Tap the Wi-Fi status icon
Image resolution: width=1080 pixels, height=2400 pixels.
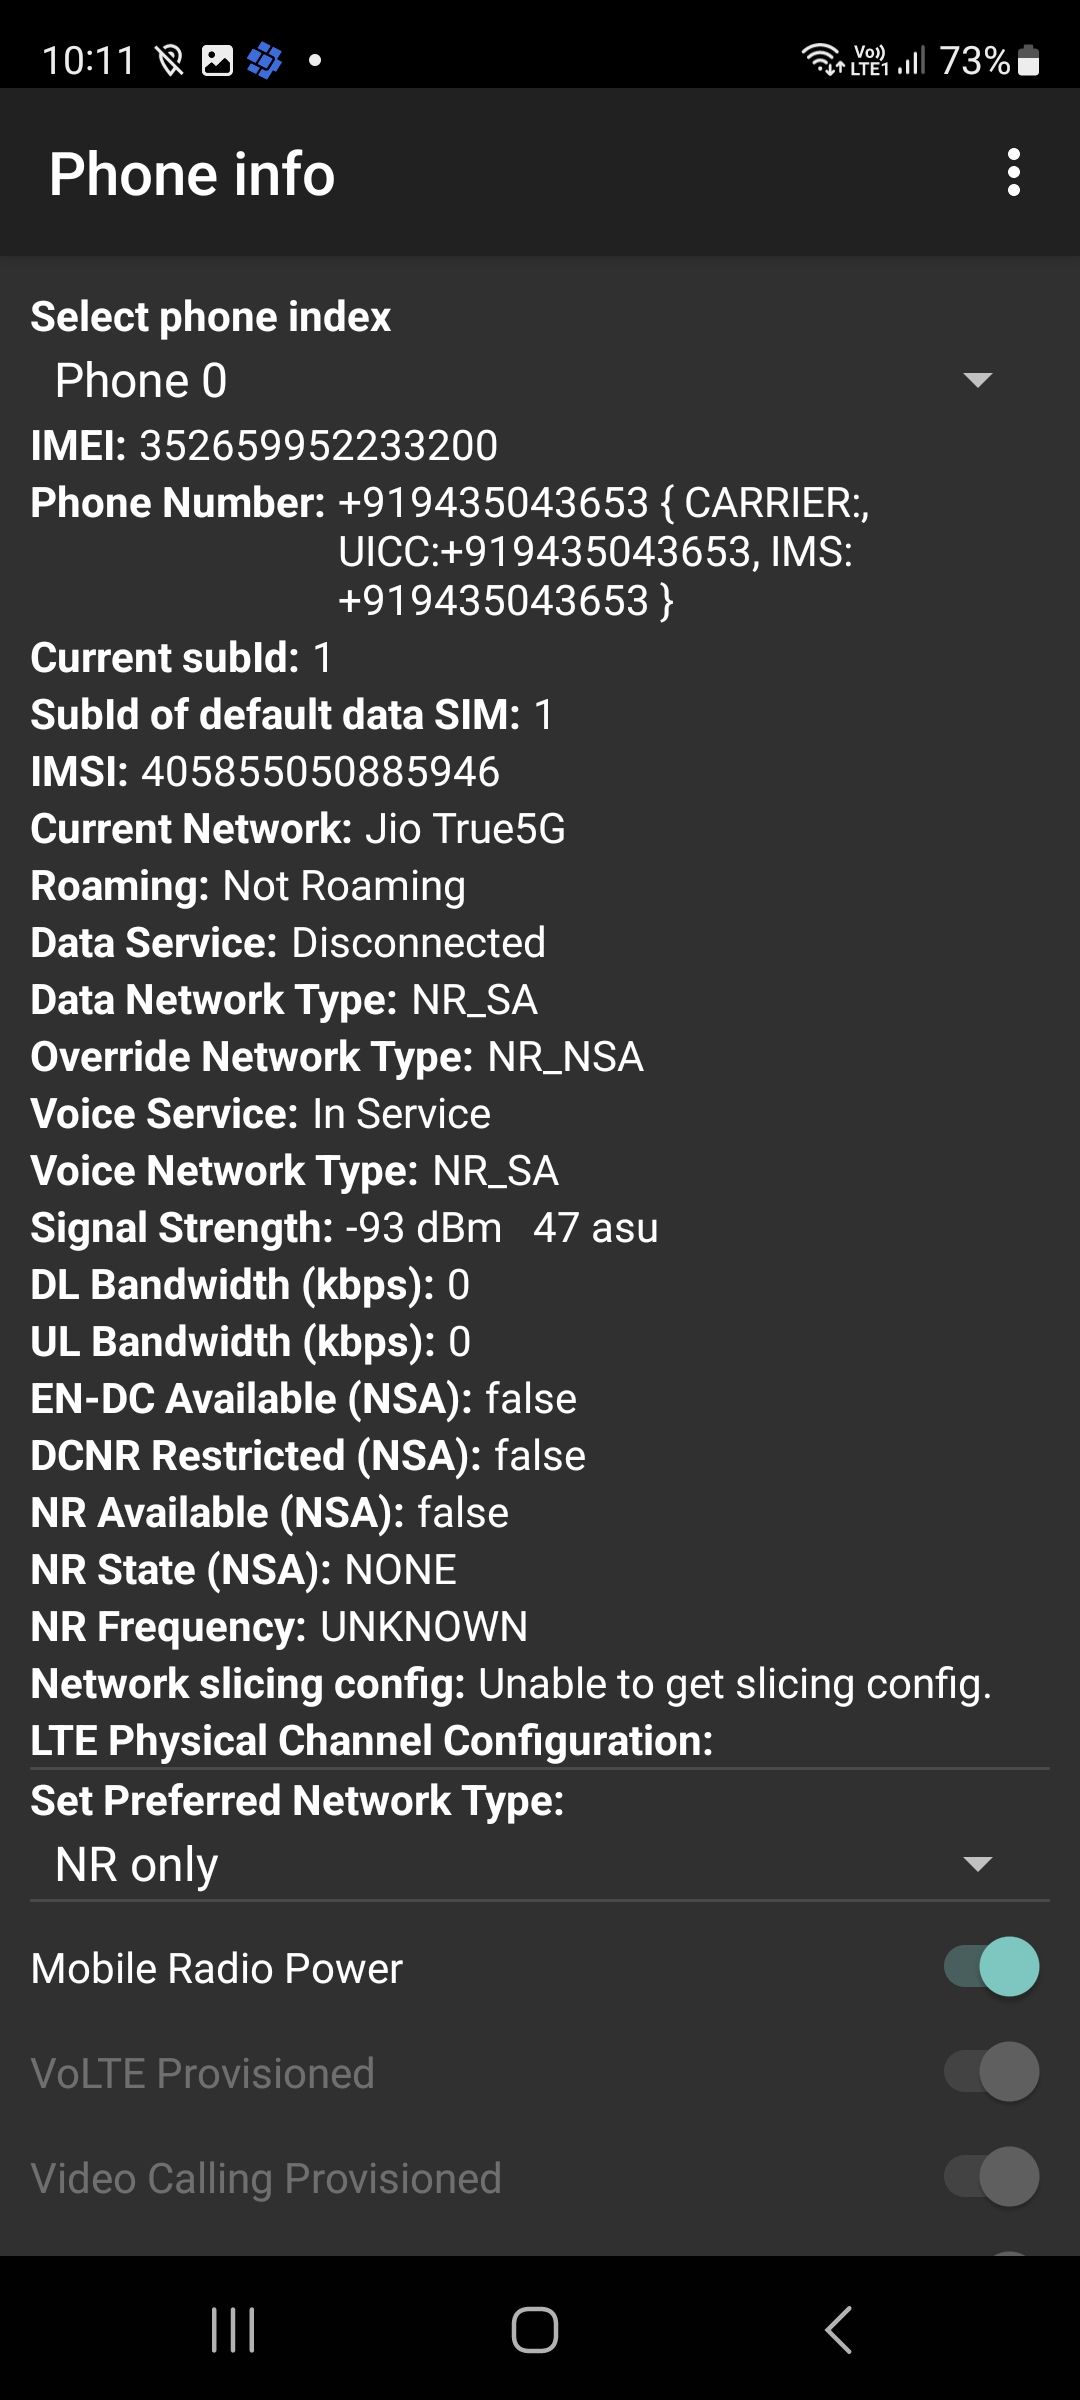(822, 60)
